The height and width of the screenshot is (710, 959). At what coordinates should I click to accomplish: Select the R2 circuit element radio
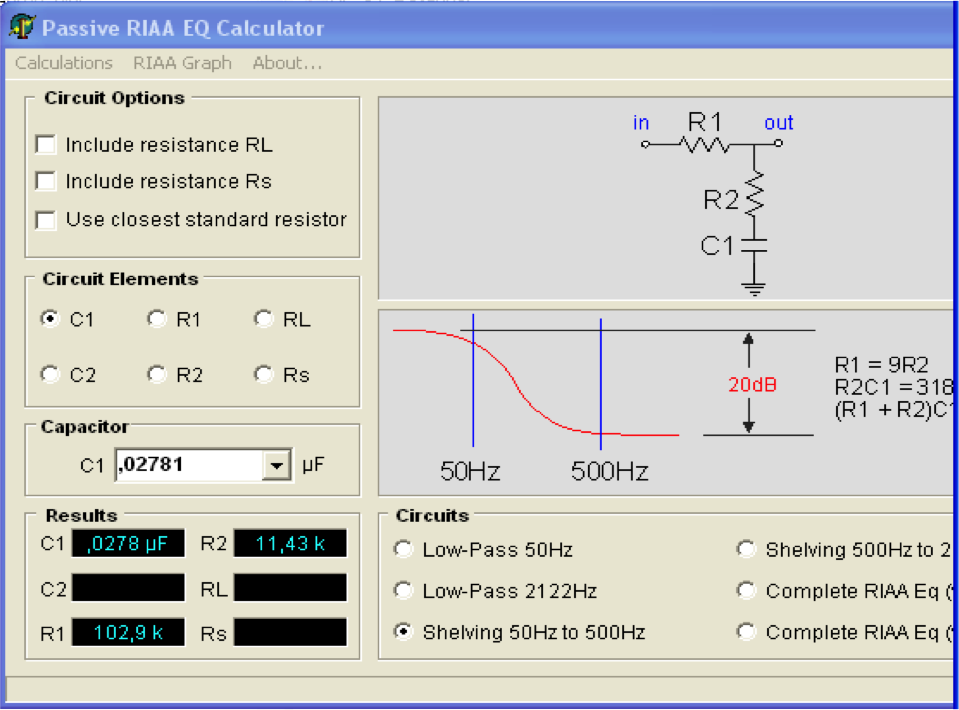pyautogui.click(x=157, y=374)
